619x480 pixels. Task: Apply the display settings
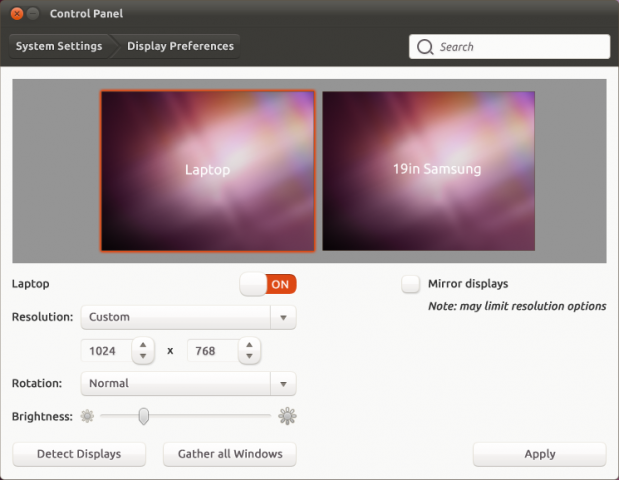(x=540, y=454)
